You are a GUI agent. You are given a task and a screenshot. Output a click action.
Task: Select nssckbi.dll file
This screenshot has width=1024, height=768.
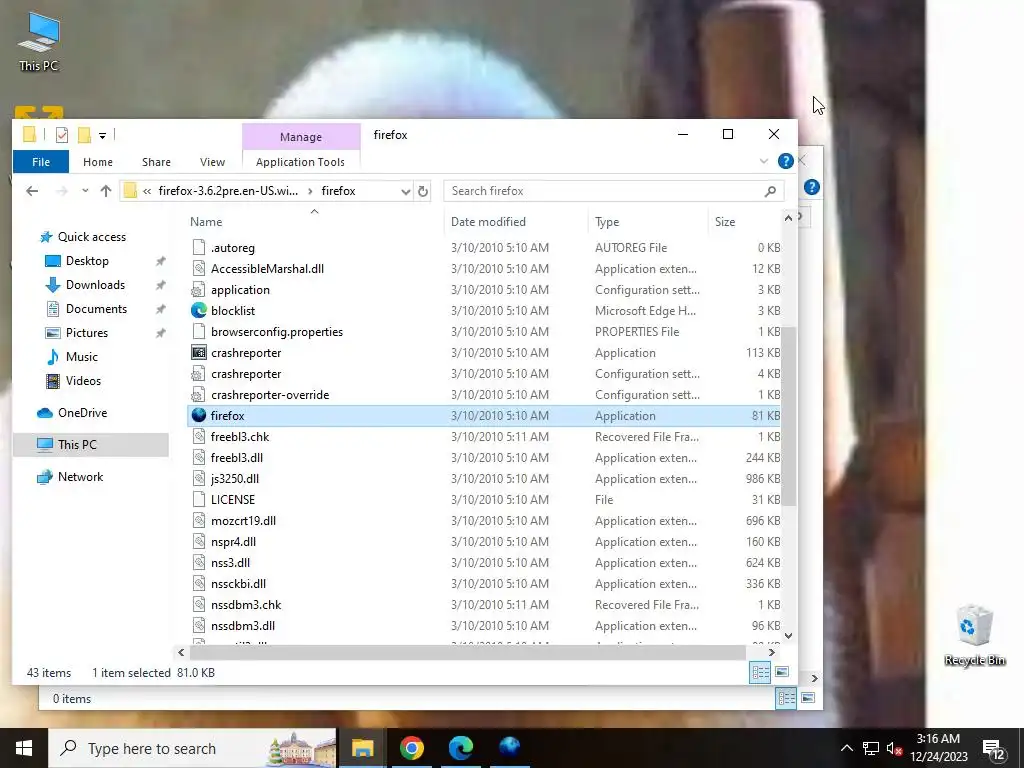point(483,584)
